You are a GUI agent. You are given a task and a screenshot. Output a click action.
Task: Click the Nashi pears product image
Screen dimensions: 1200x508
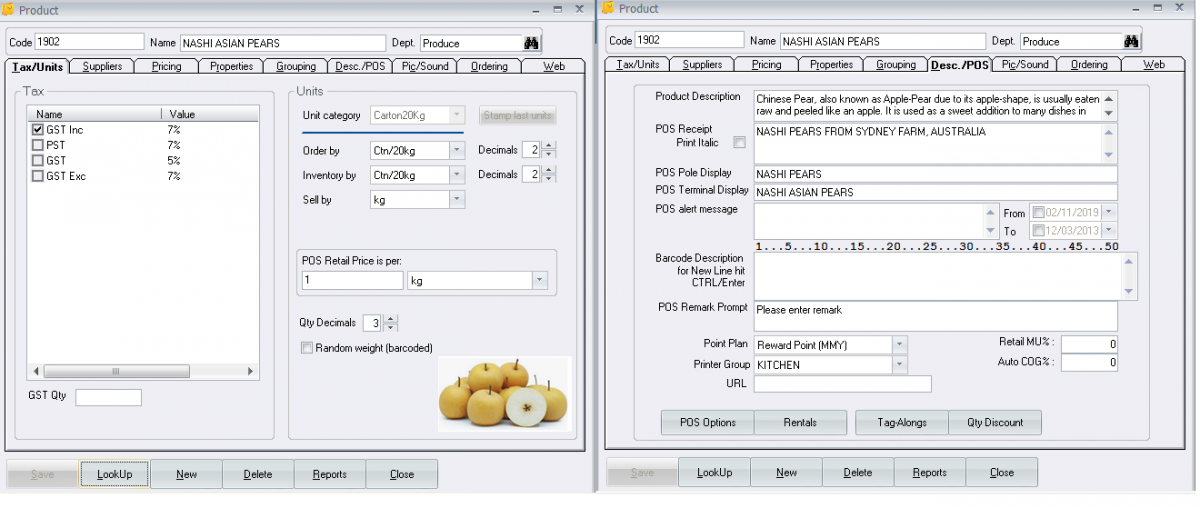pos(504,393)
